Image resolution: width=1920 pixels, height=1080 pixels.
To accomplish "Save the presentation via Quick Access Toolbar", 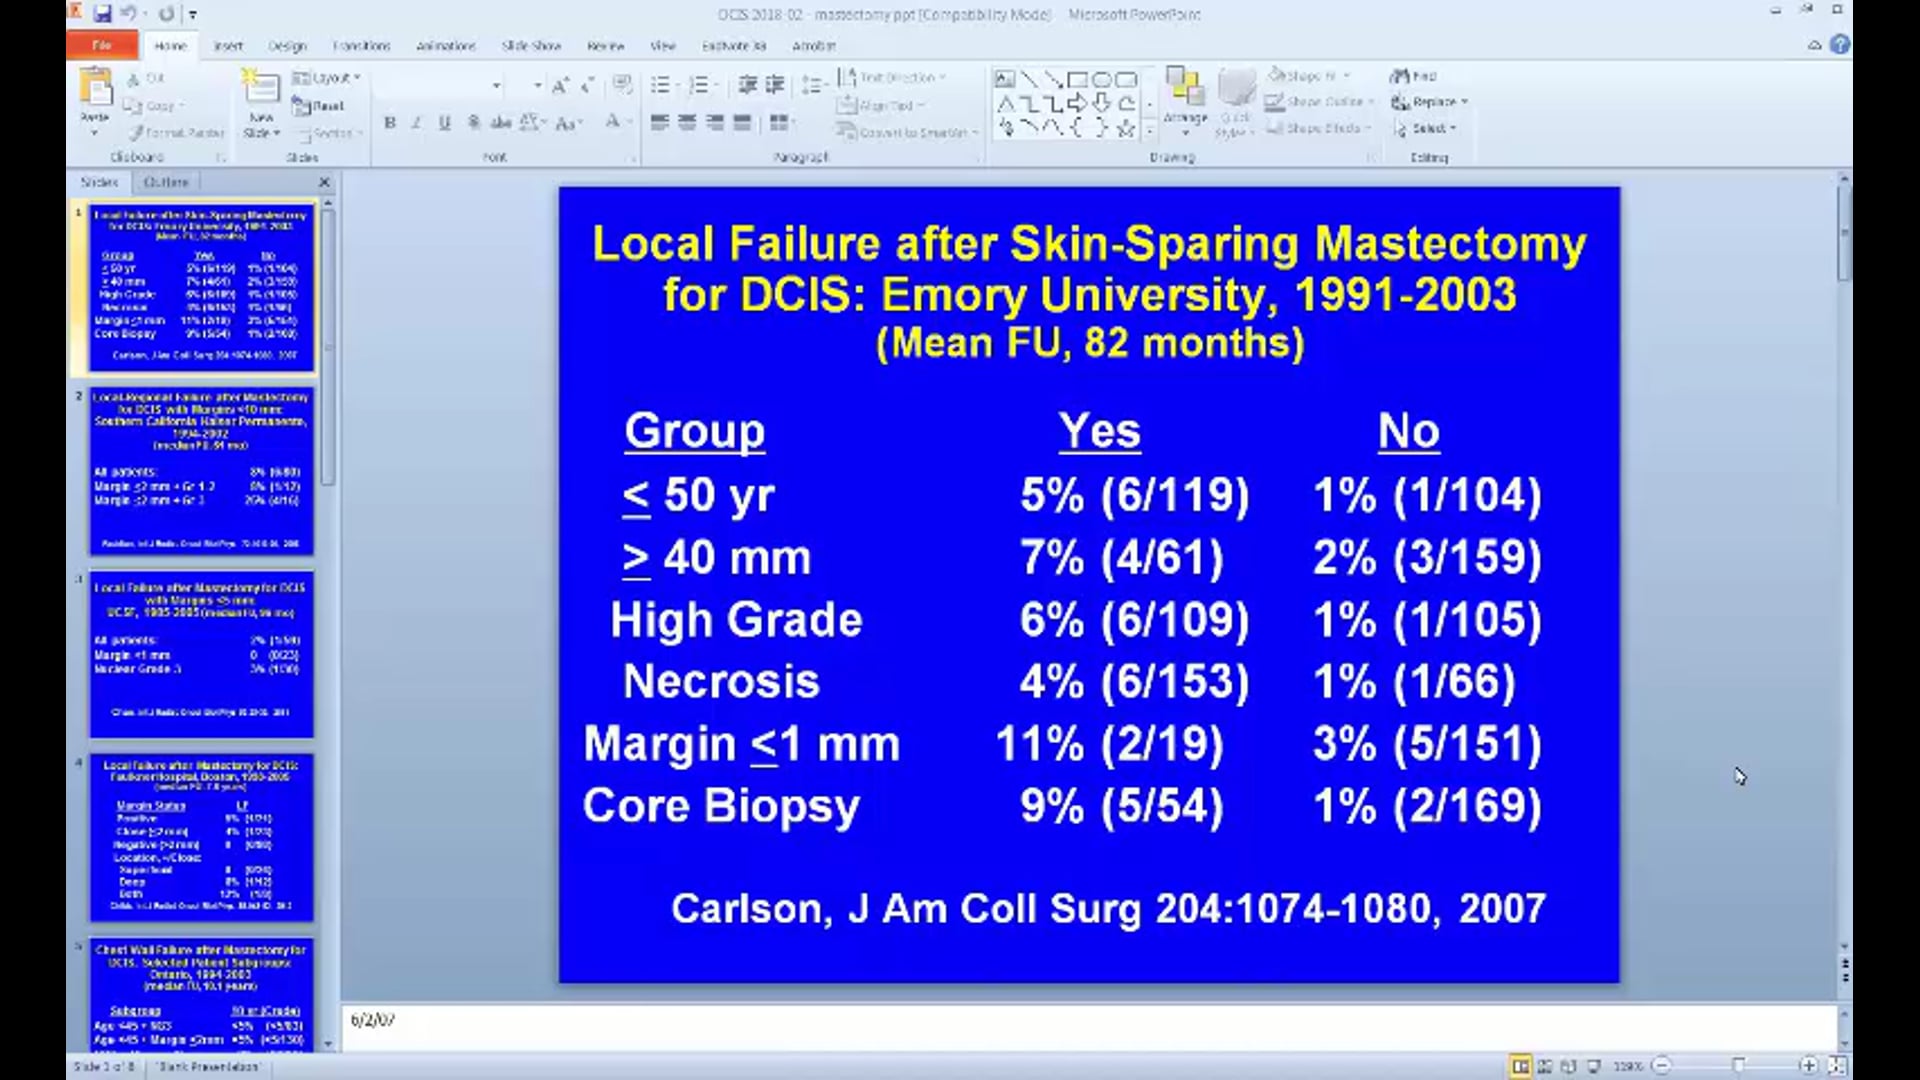I will click(101, 12).
